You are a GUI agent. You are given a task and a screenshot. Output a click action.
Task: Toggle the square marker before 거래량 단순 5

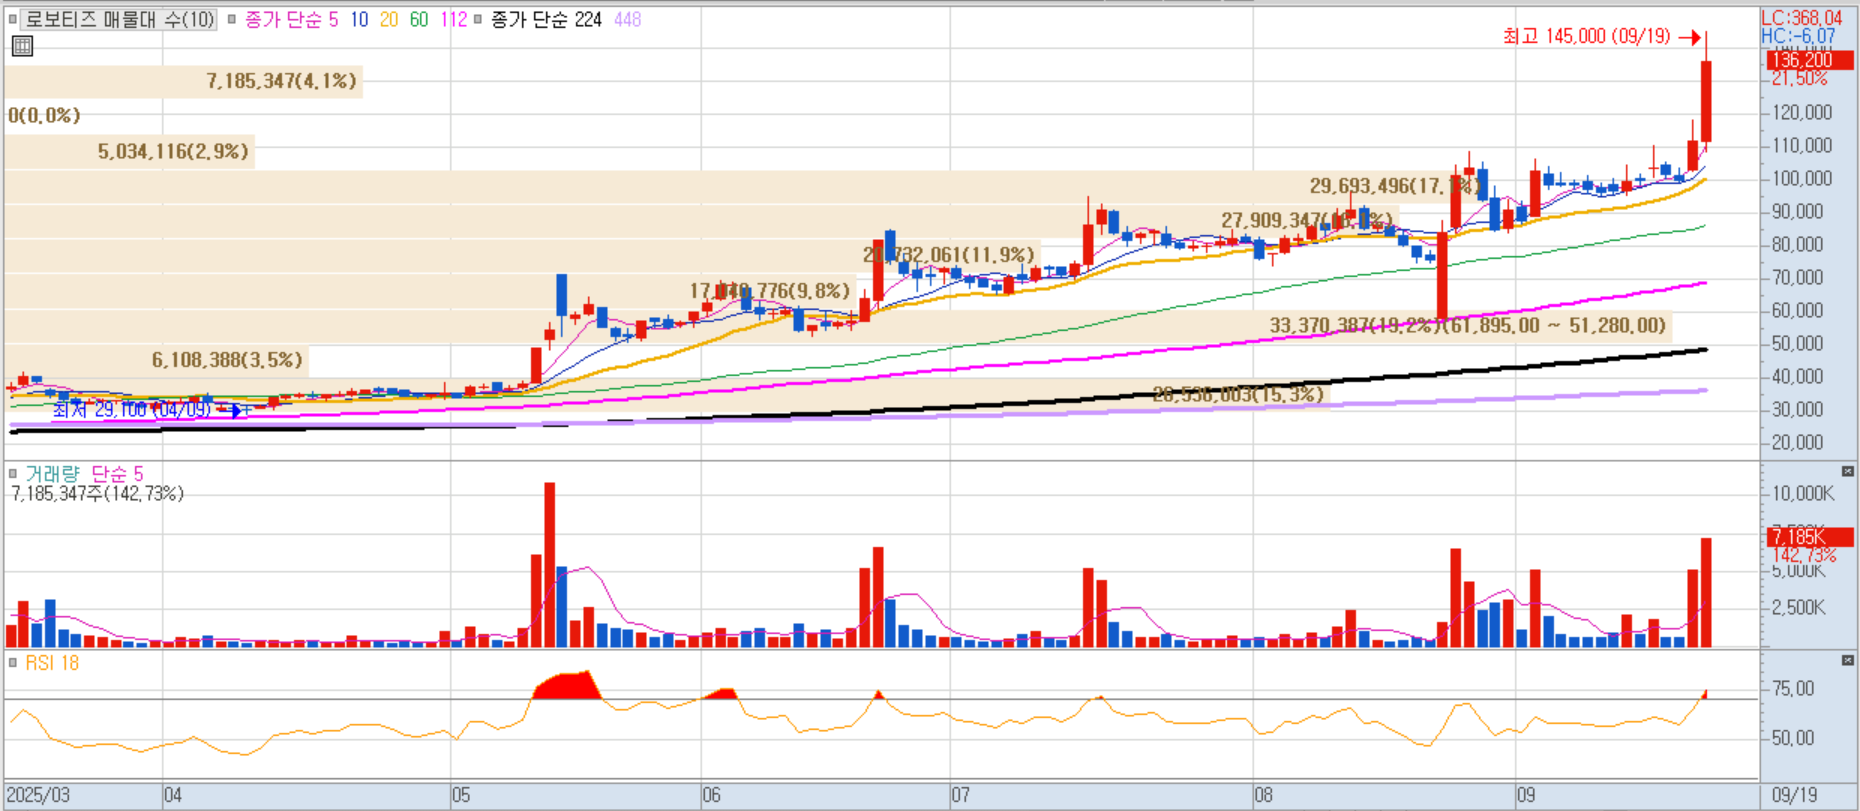point(13,473)
